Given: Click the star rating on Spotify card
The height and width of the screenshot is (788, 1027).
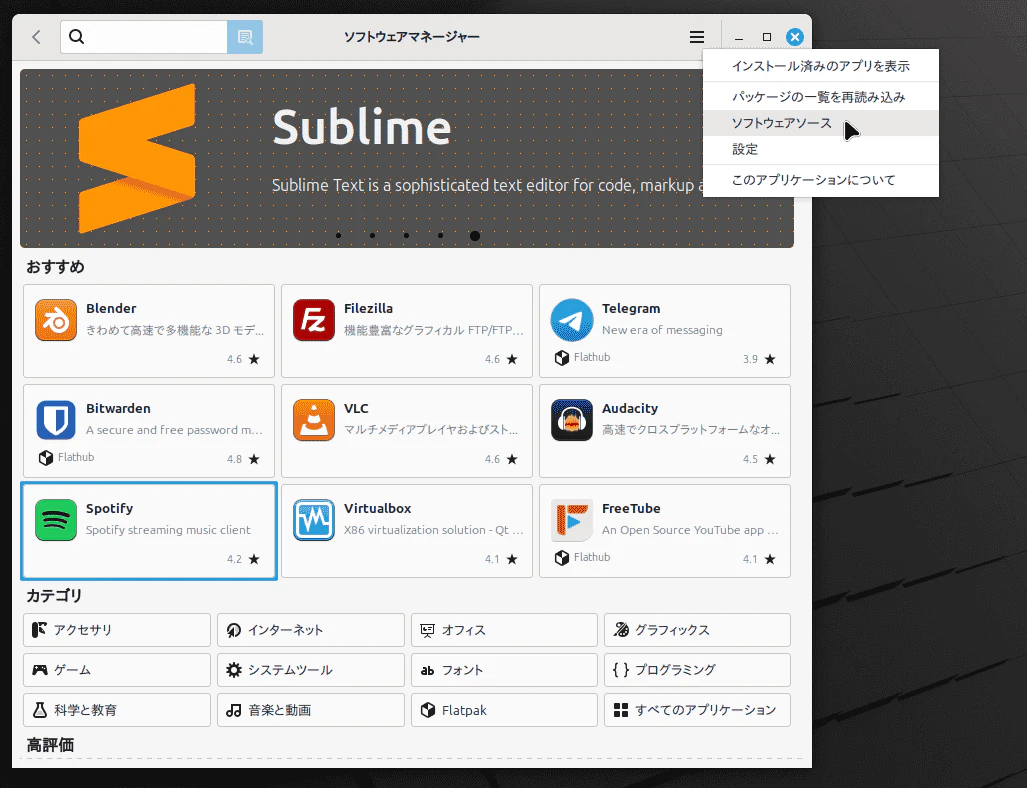Looking at the screenshot, I should (244, 559).
